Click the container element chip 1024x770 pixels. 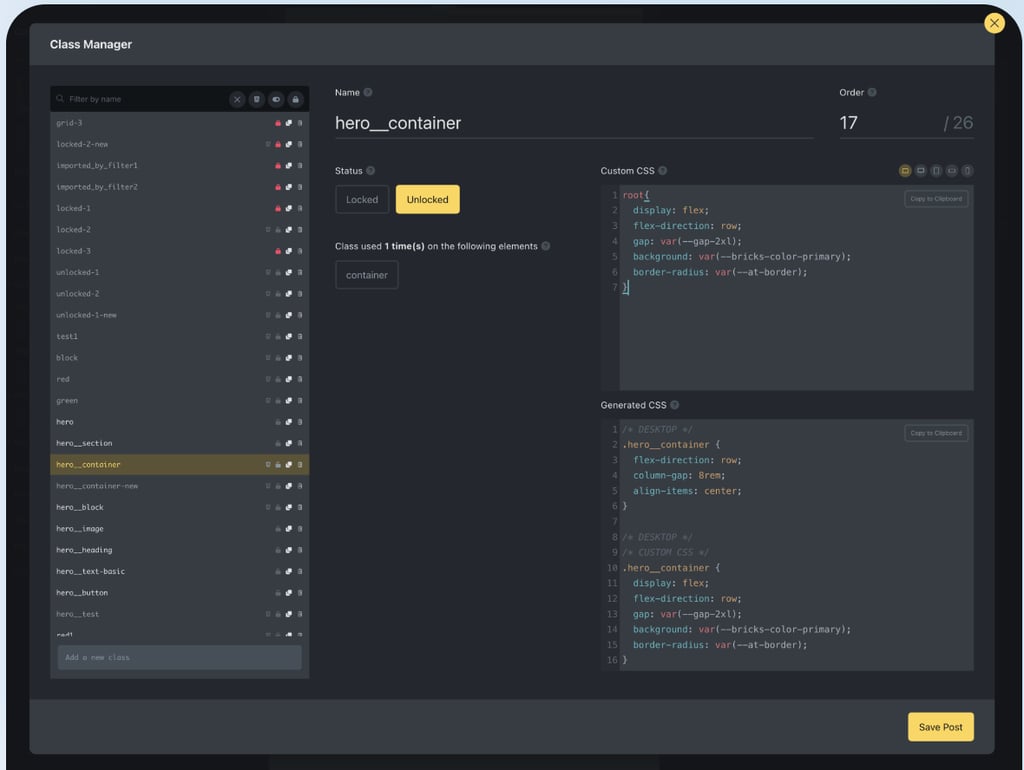point(366,275)
